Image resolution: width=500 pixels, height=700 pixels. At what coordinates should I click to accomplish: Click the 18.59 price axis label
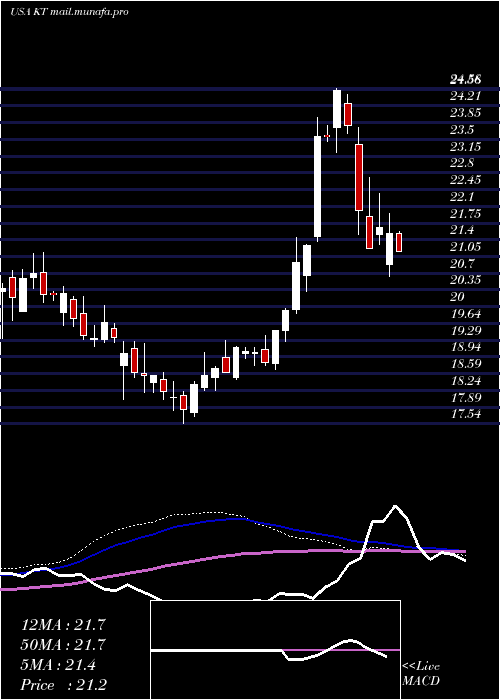click(x=466, y=364)
